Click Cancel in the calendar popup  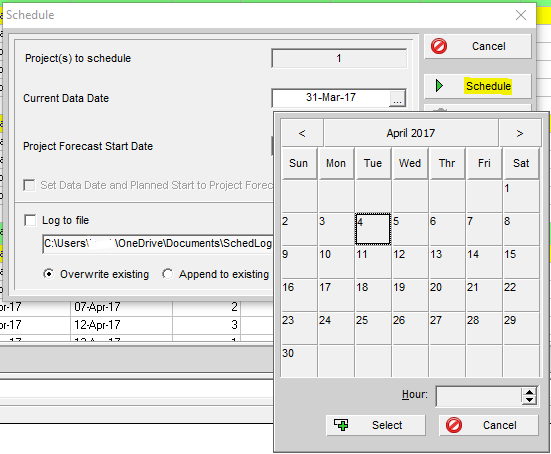[x=489, y=425]
